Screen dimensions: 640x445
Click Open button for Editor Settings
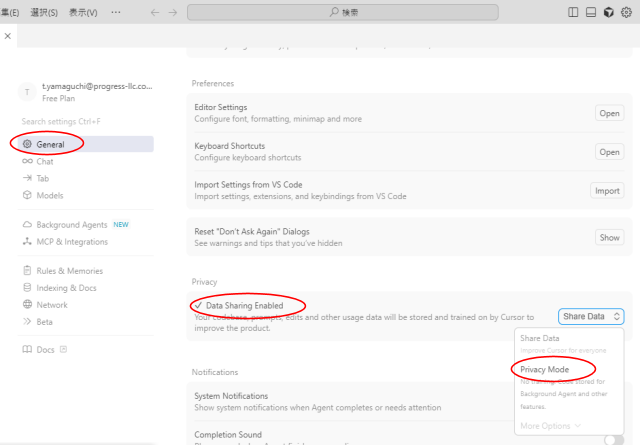(609, 113)
